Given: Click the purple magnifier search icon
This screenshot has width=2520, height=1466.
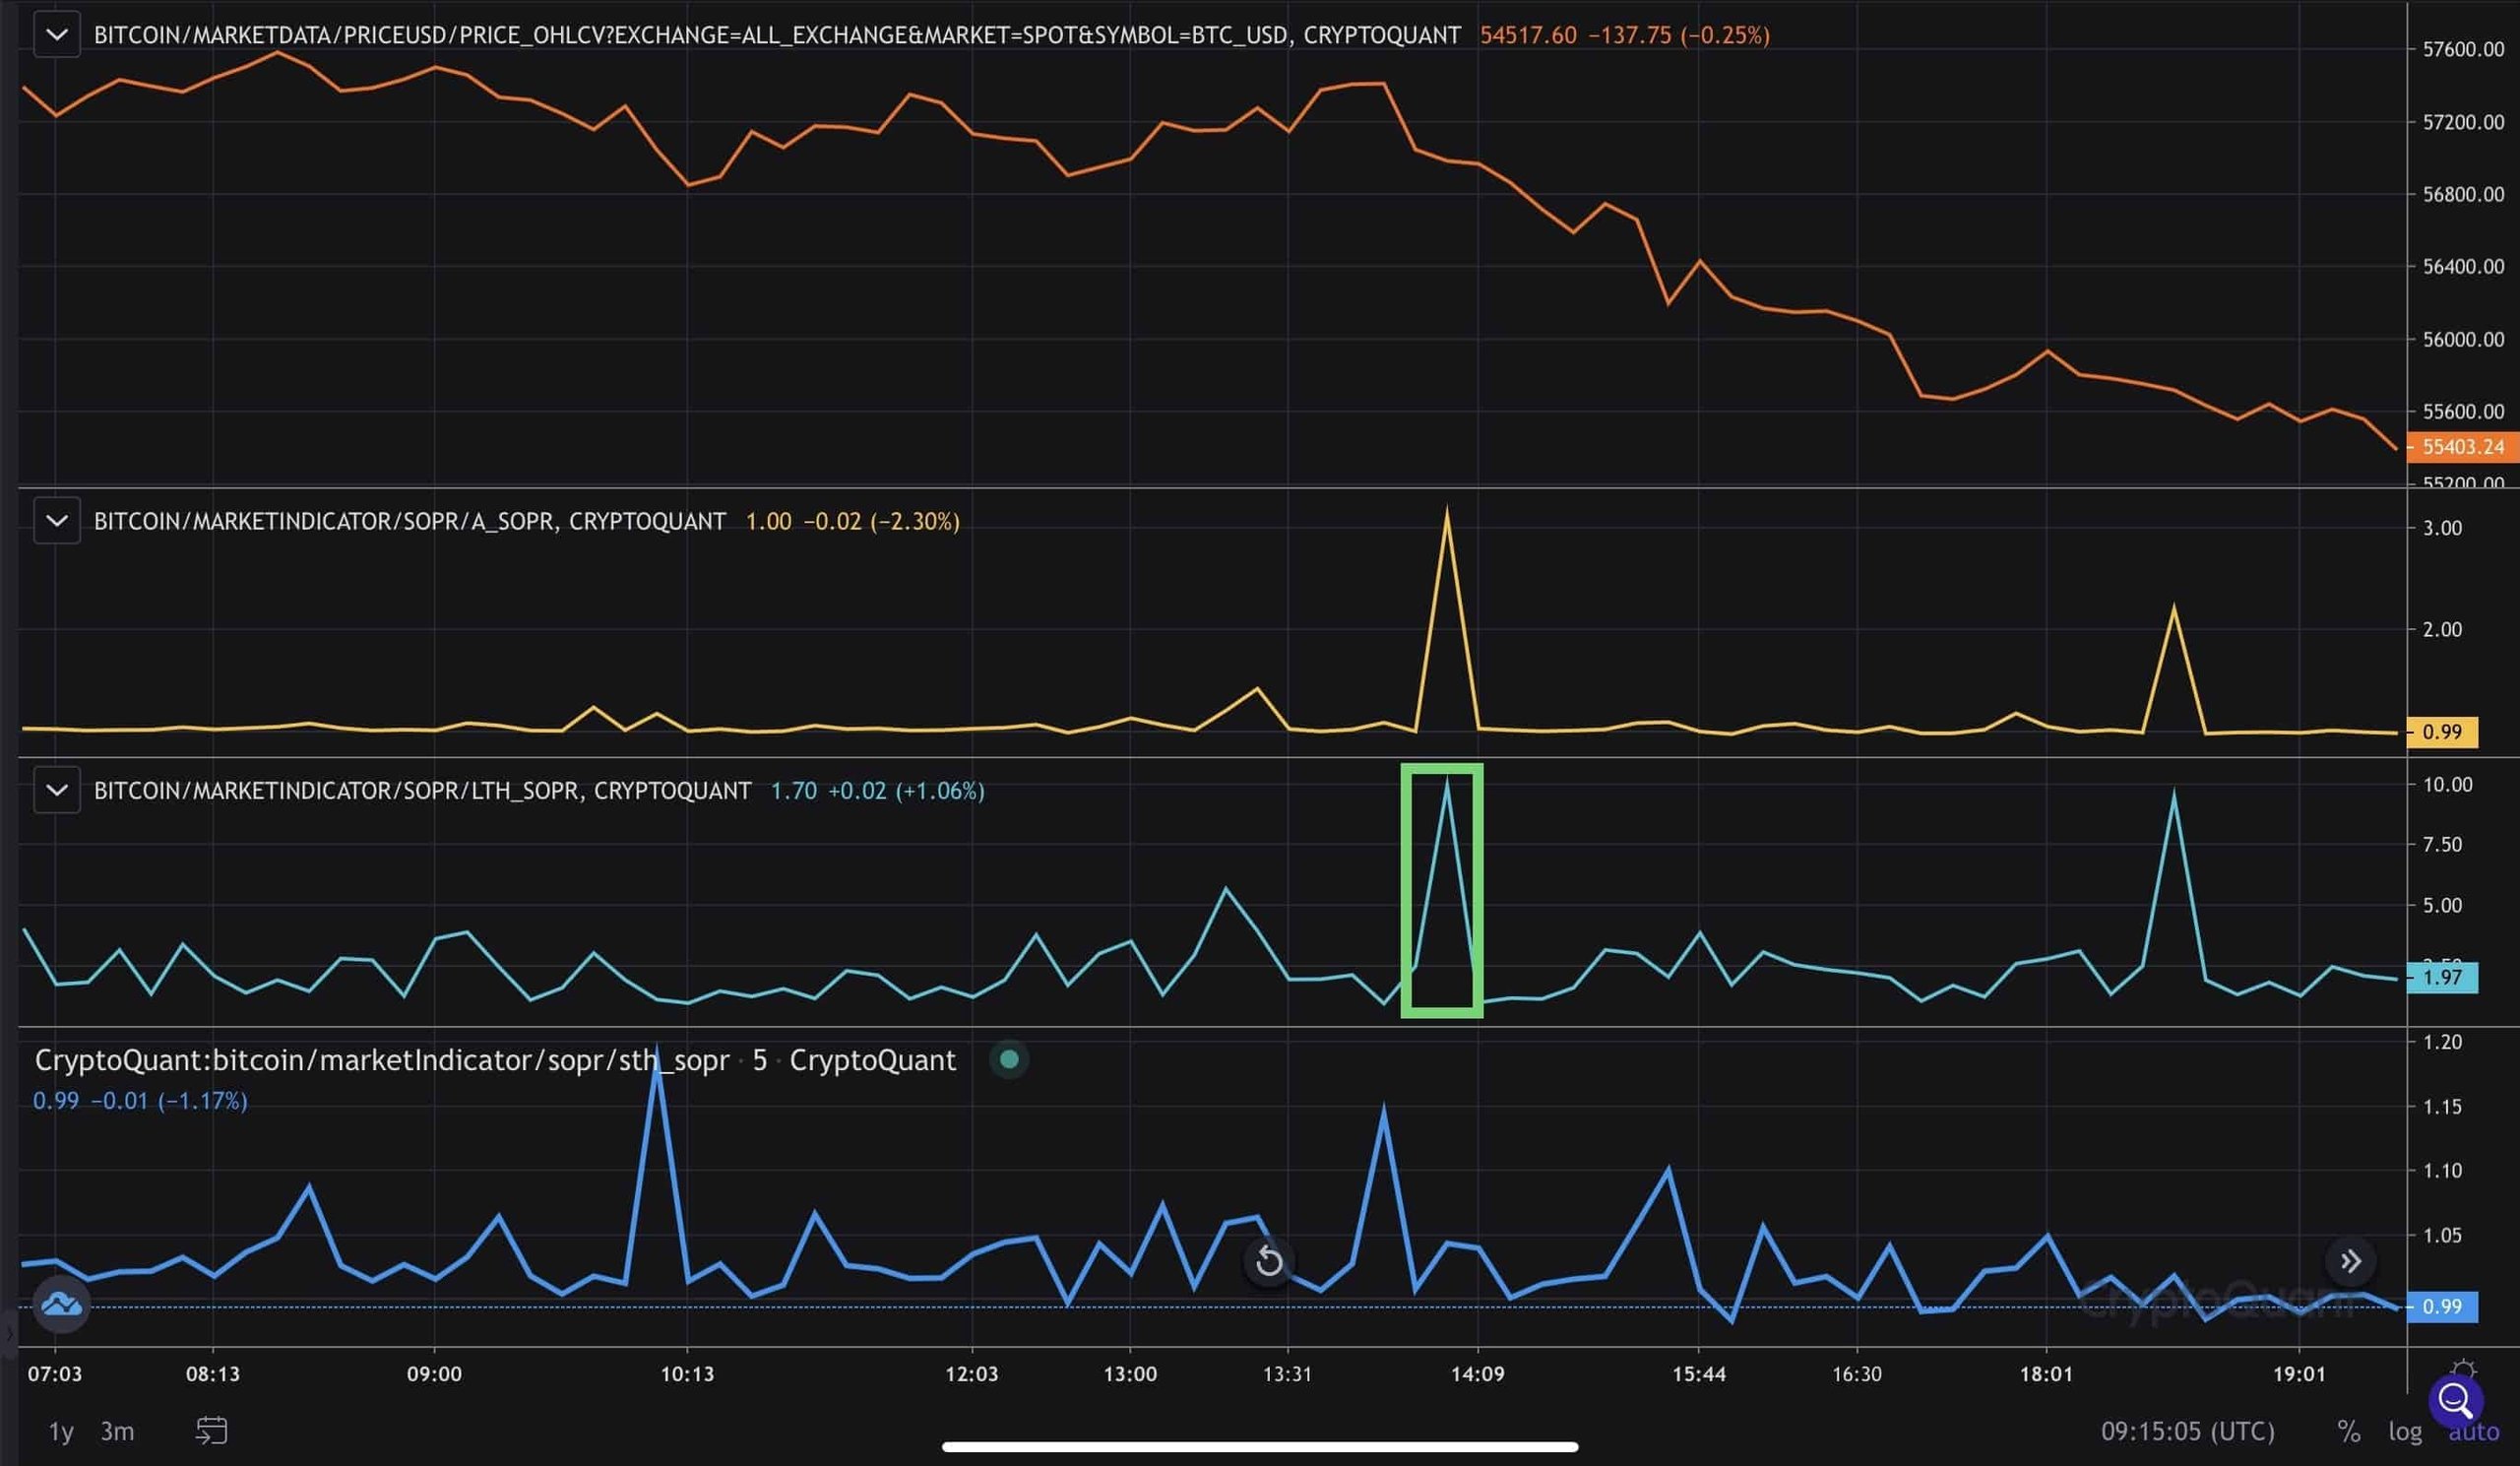Looking at the screenshot, I should pos(2455,1400).
